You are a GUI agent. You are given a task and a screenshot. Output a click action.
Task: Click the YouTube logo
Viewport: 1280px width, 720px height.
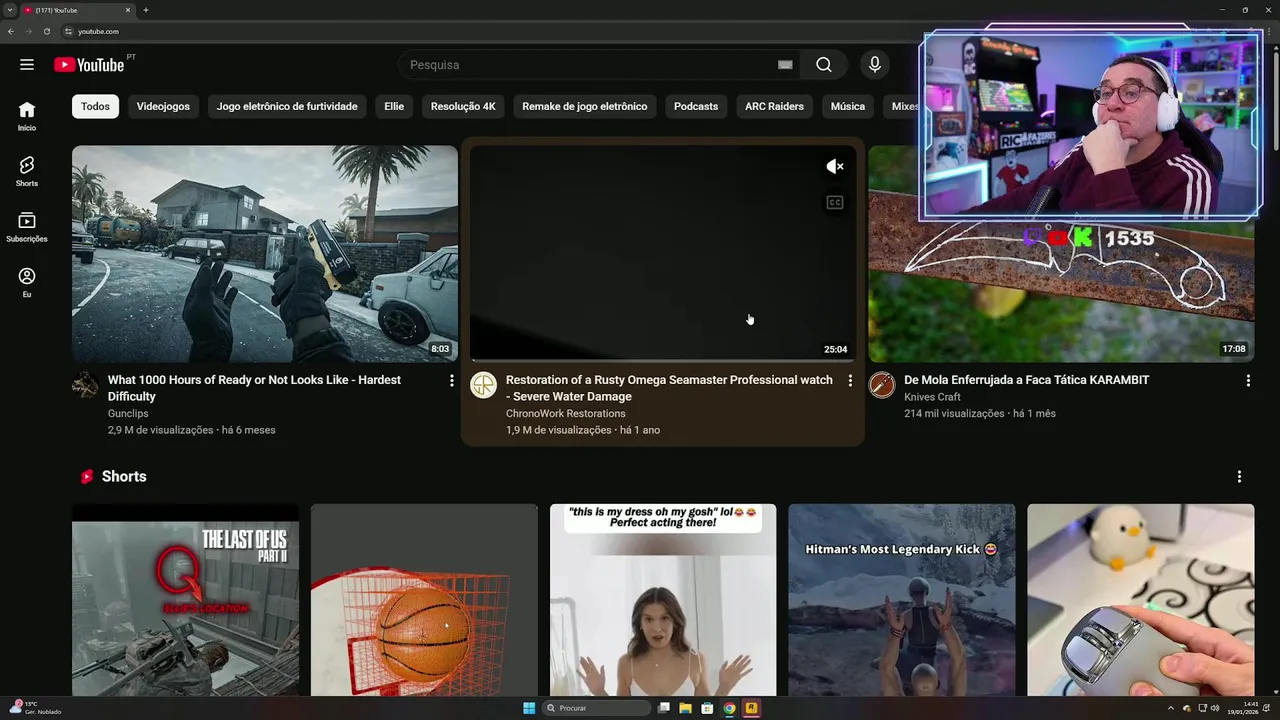(x=89, y=65)
